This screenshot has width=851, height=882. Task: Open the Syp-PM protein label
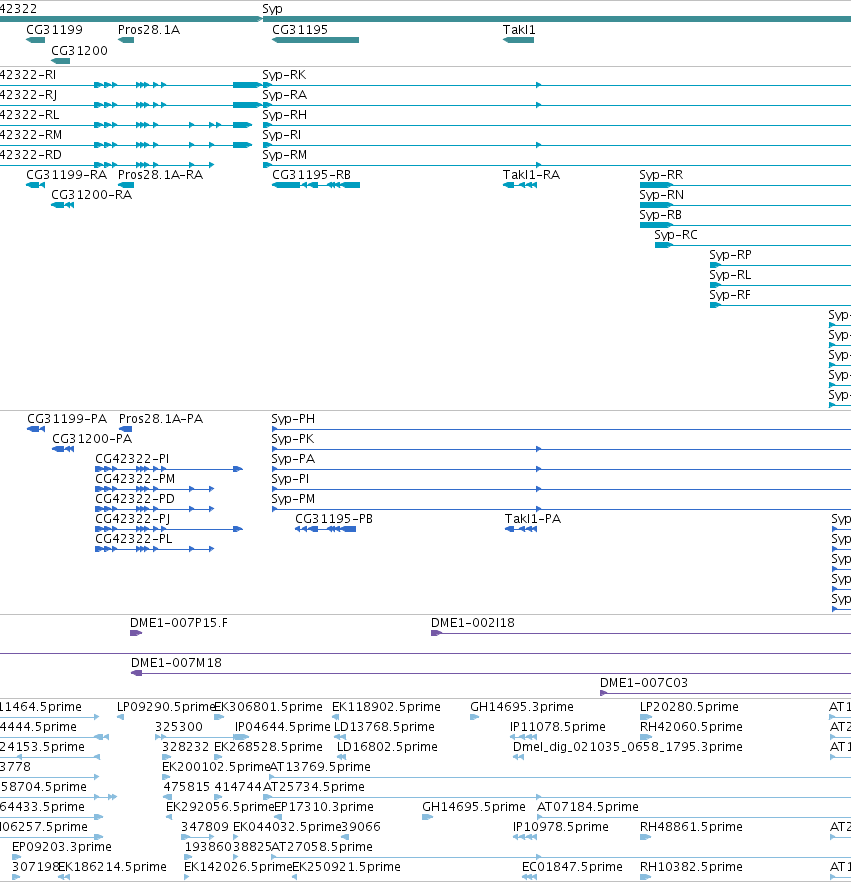[x=293, y=499]
